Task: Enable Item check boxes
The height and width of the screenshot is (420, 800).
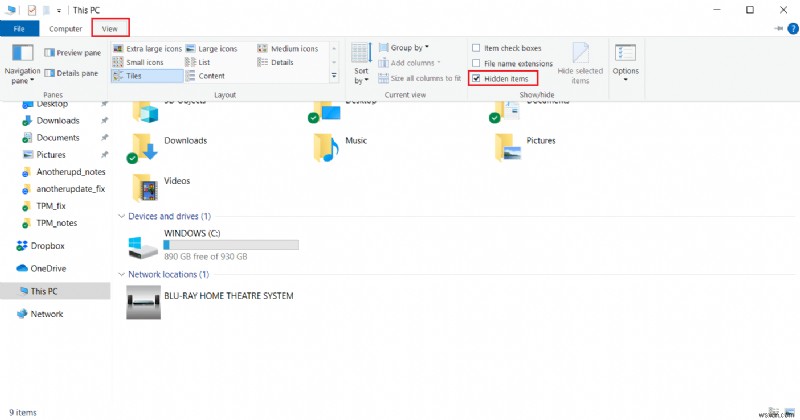Action: coord(476,48)
